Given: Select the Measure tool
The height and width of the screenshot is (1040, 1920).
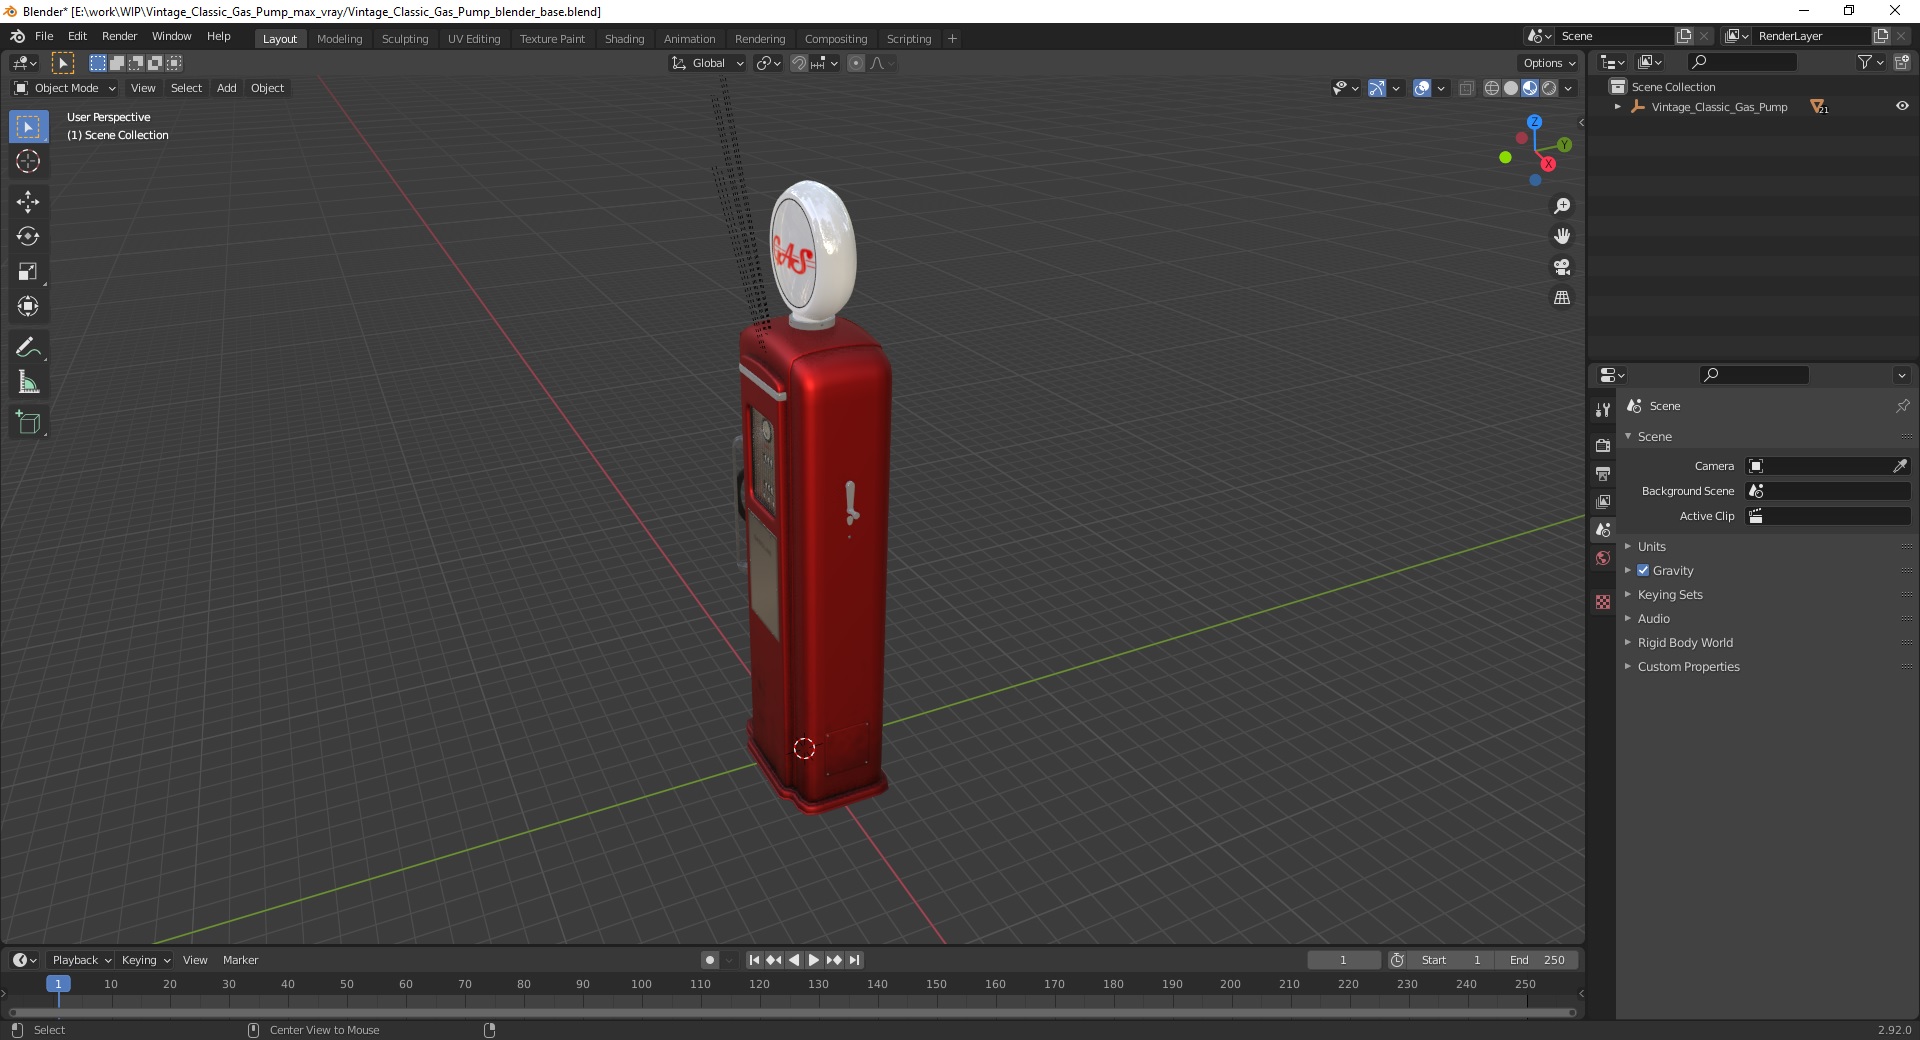Looking at the screenshot, I should (x=28, y=383).
